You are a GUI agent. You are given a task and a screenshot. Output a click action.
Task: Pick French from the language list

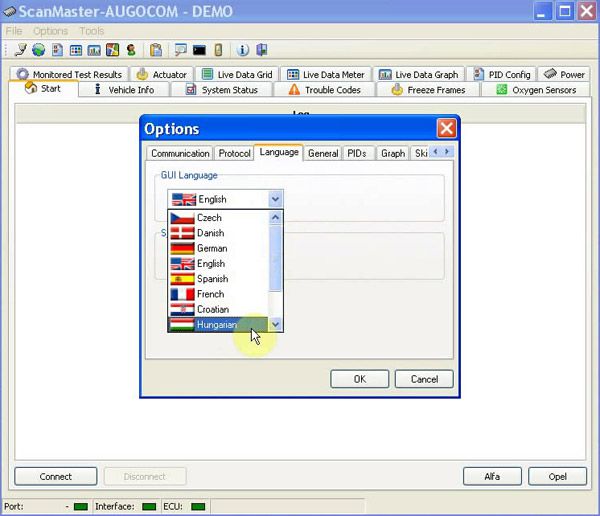[211, 294]
